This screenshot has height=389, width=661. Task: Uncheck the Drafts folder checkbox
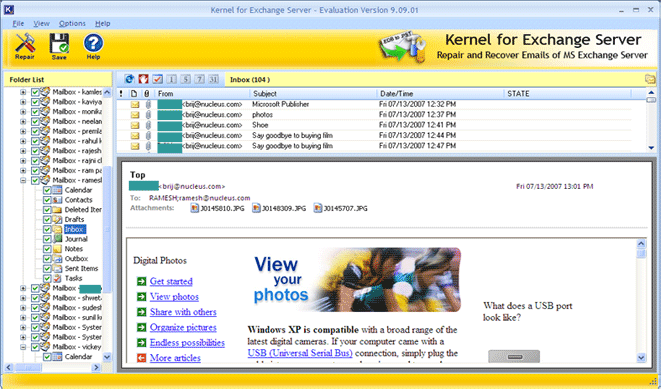tap(47, 220)
